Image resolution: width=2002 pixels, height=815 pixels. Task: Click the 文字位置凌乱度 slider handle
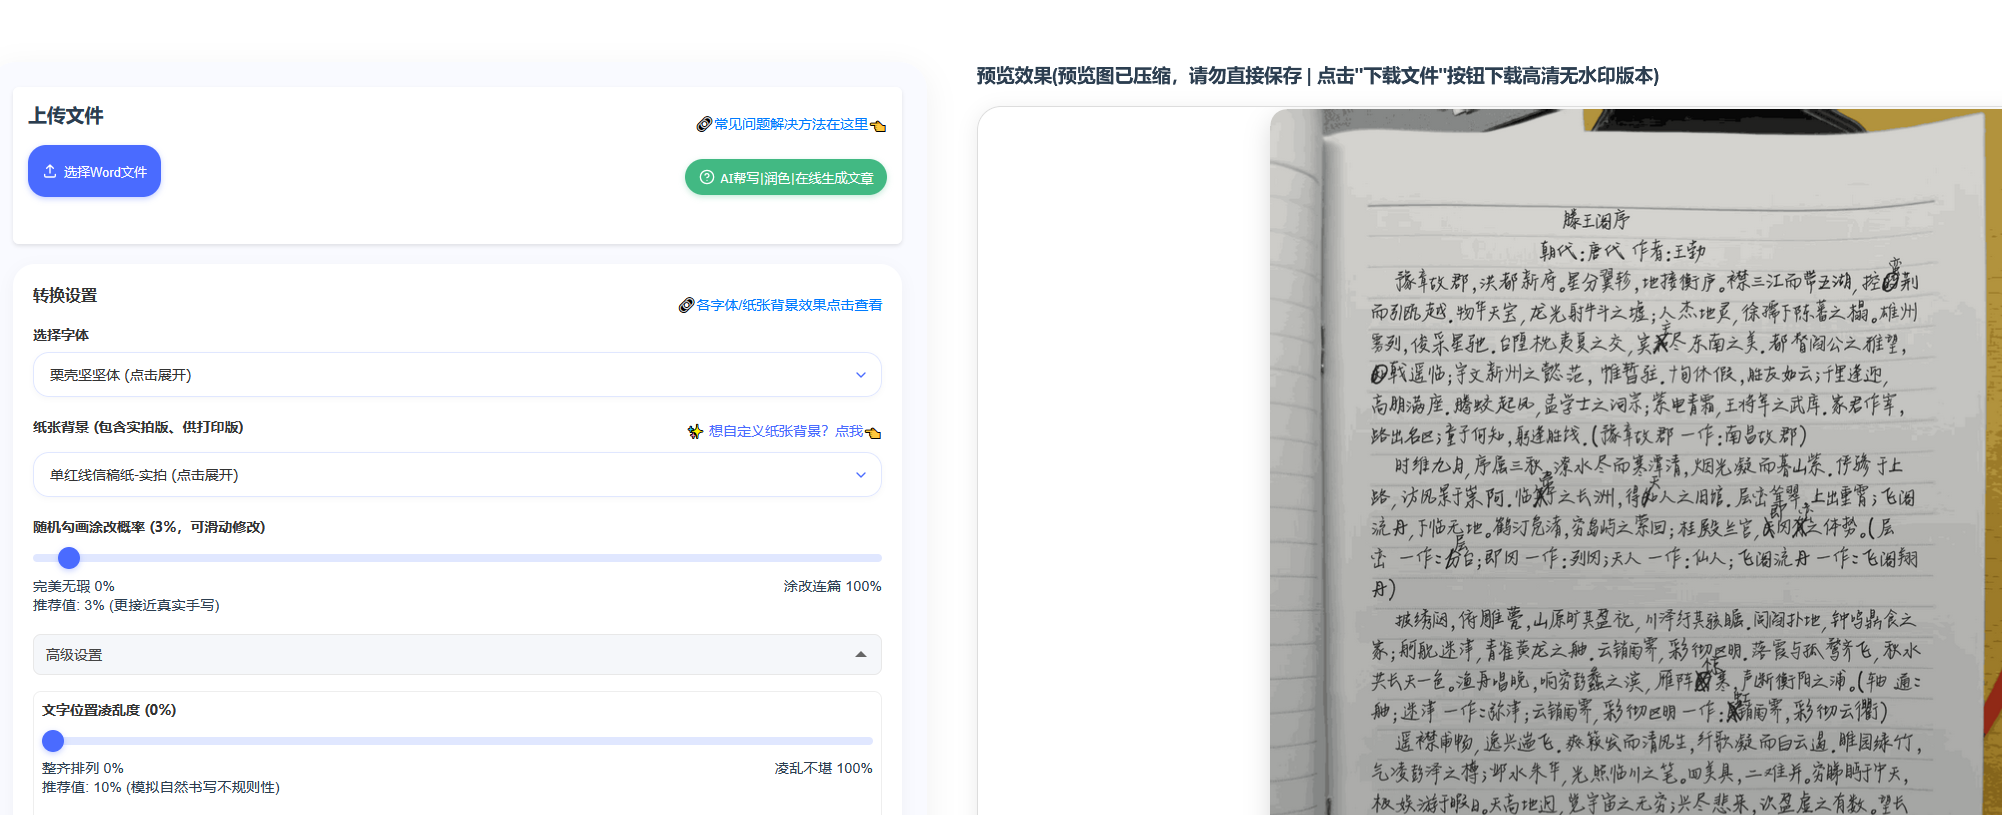53,741
